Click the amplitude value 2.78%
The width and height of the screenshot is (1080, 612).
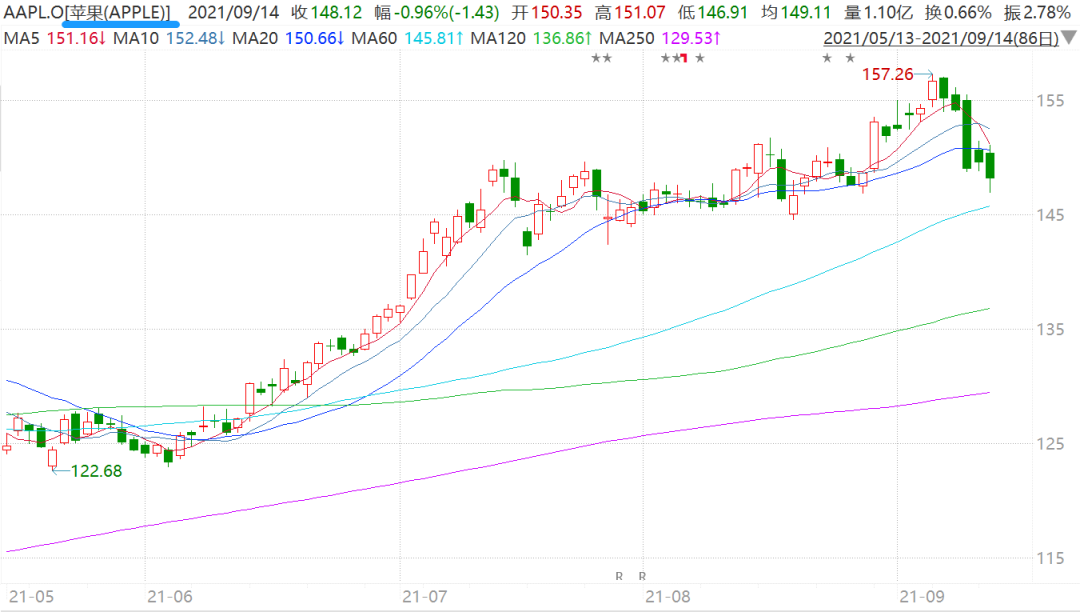click(x=1047, y=12)
